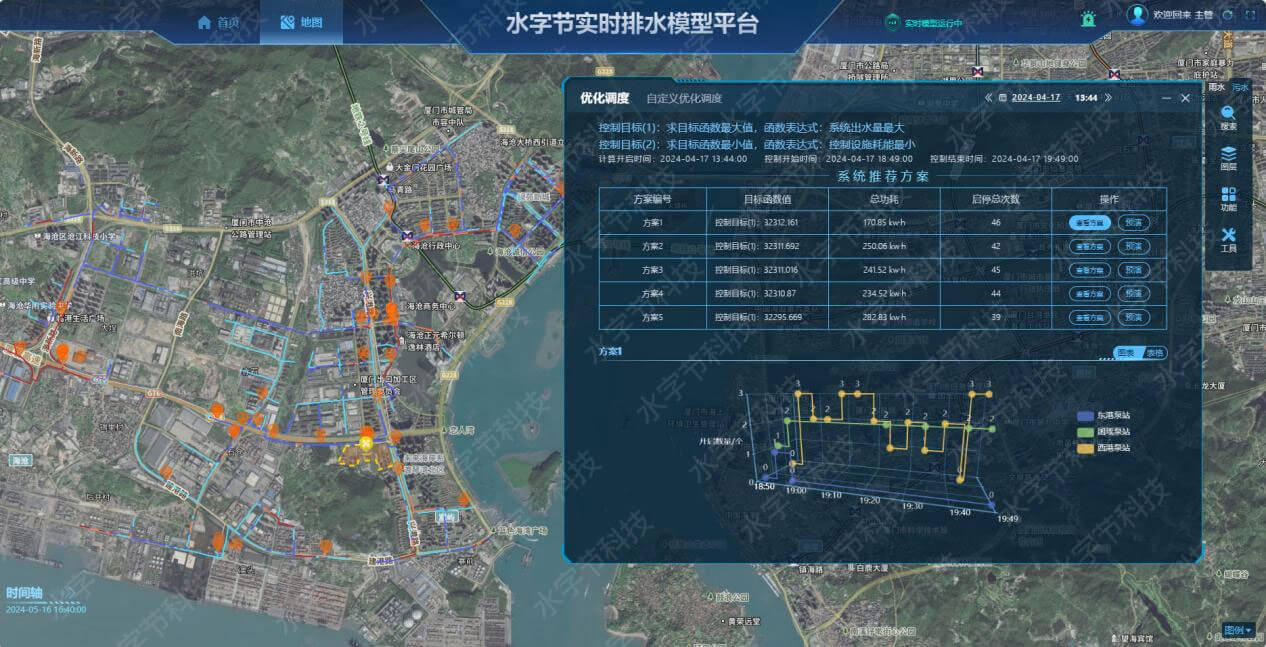Viewport: 1266px width, 647px height.
Task: Toggle 西港泵站 yellow legend swatch
Action: (x=1086, y=447)
